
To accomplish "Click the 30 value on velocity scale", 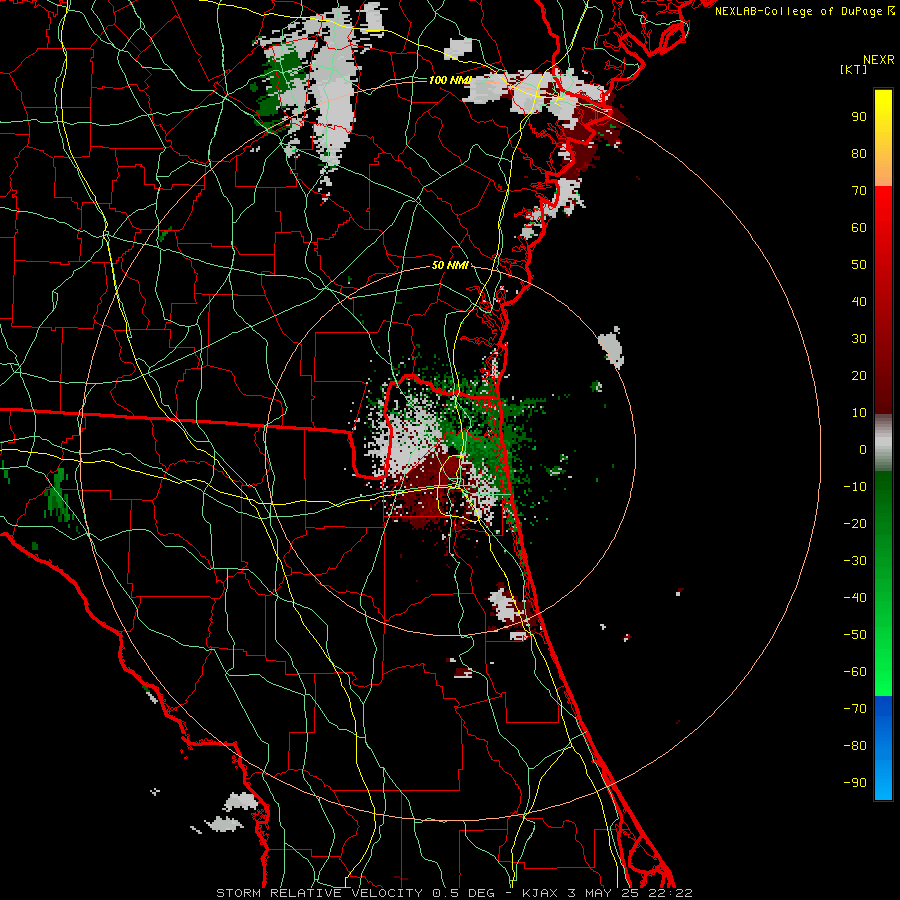I will (859, 339).
